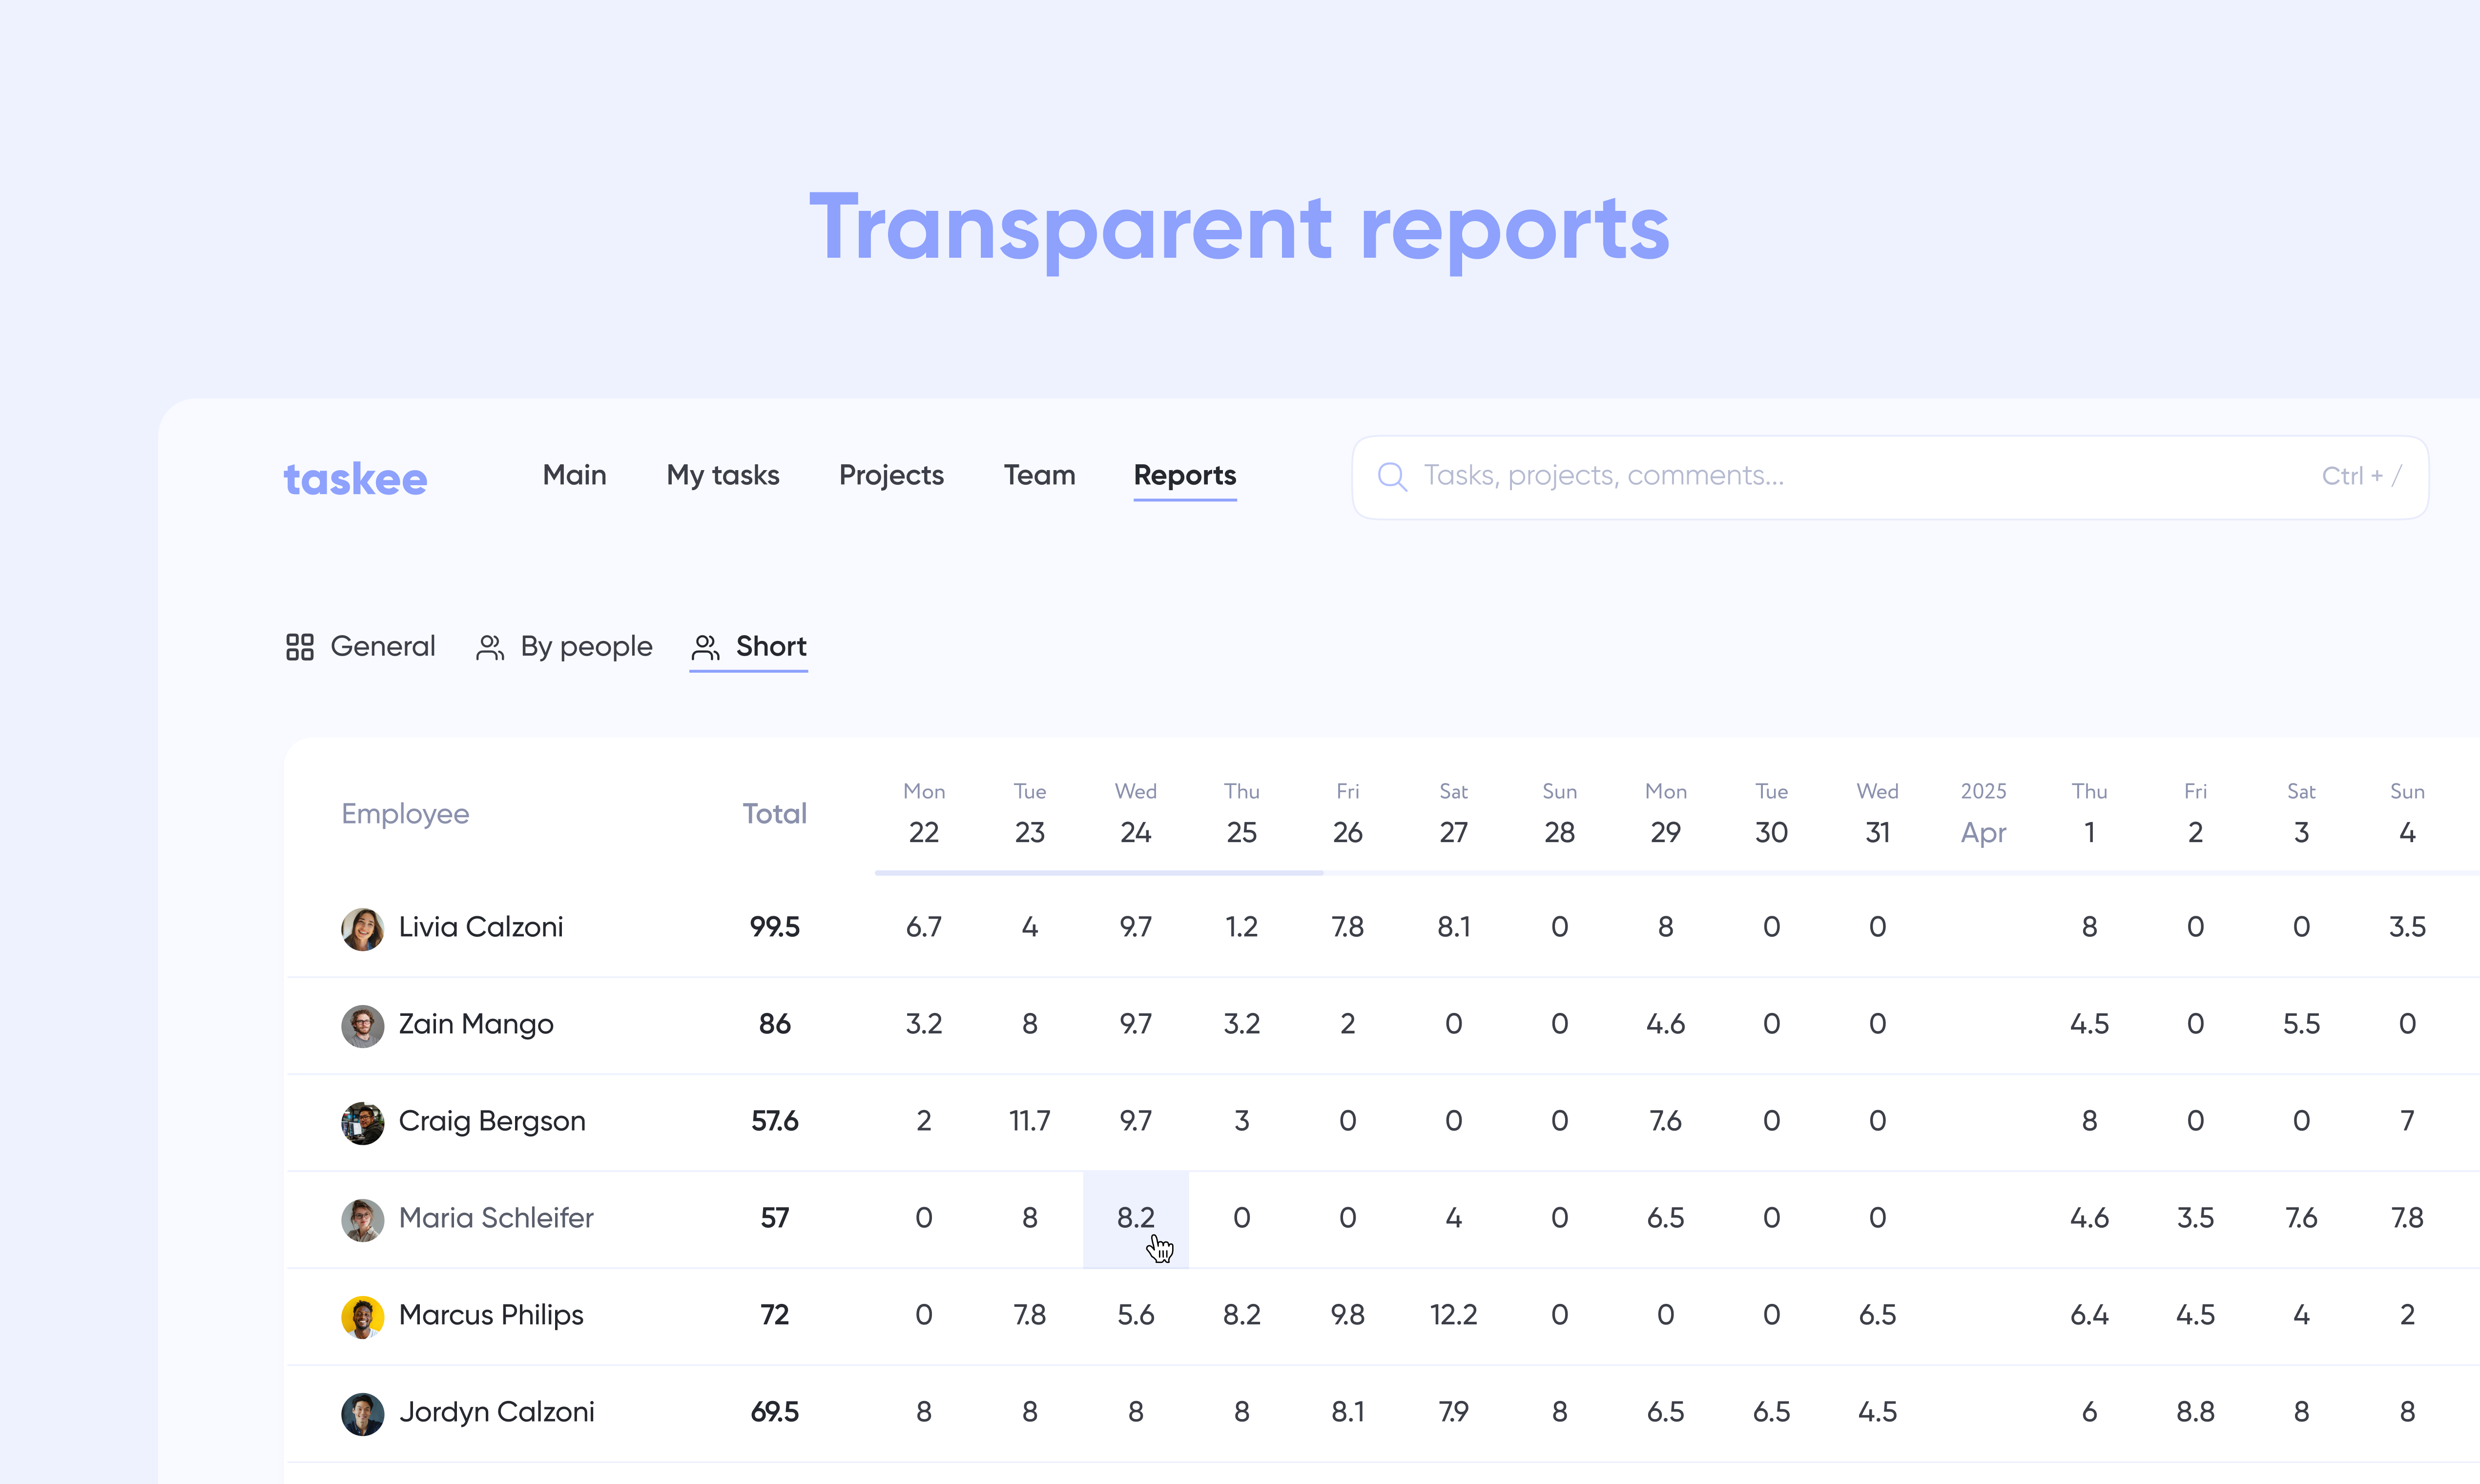Click the search magnifier icon
Viewport: 2480px width, 1484px height.
(1392, 476)
